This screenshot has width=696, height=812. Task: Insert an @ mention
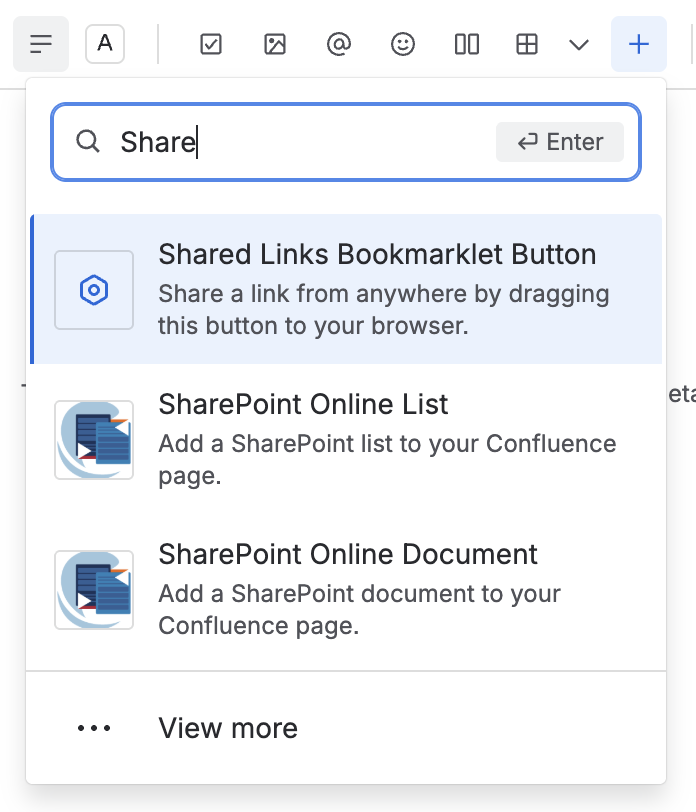(339, 44)
